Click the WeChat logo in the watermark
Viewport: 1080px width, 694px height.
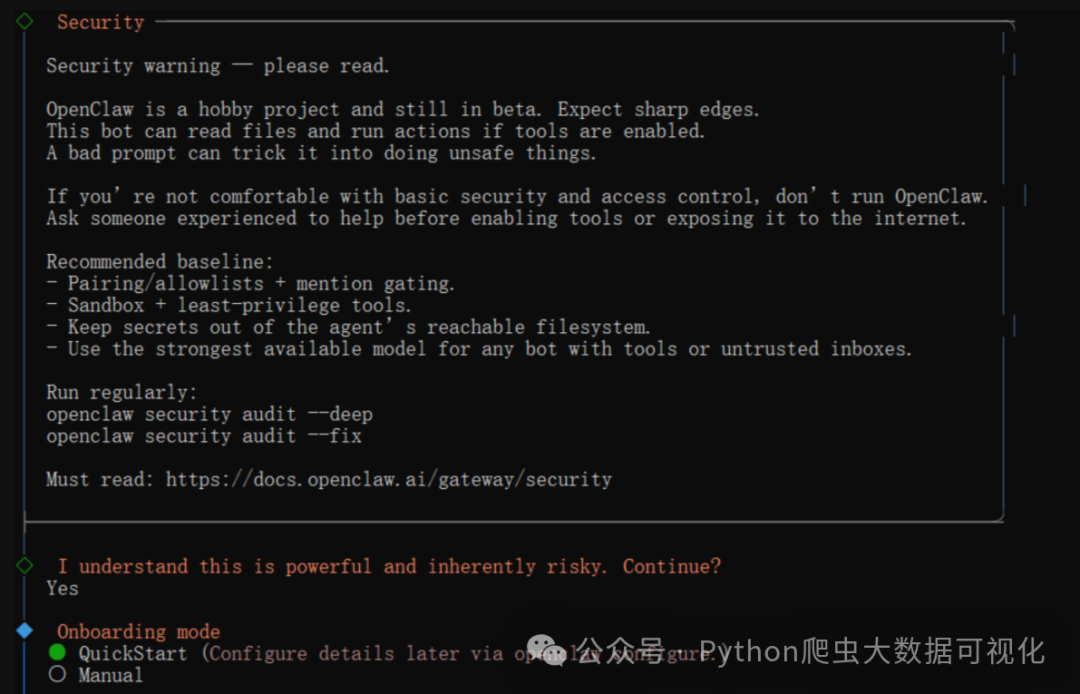(541, 650)
